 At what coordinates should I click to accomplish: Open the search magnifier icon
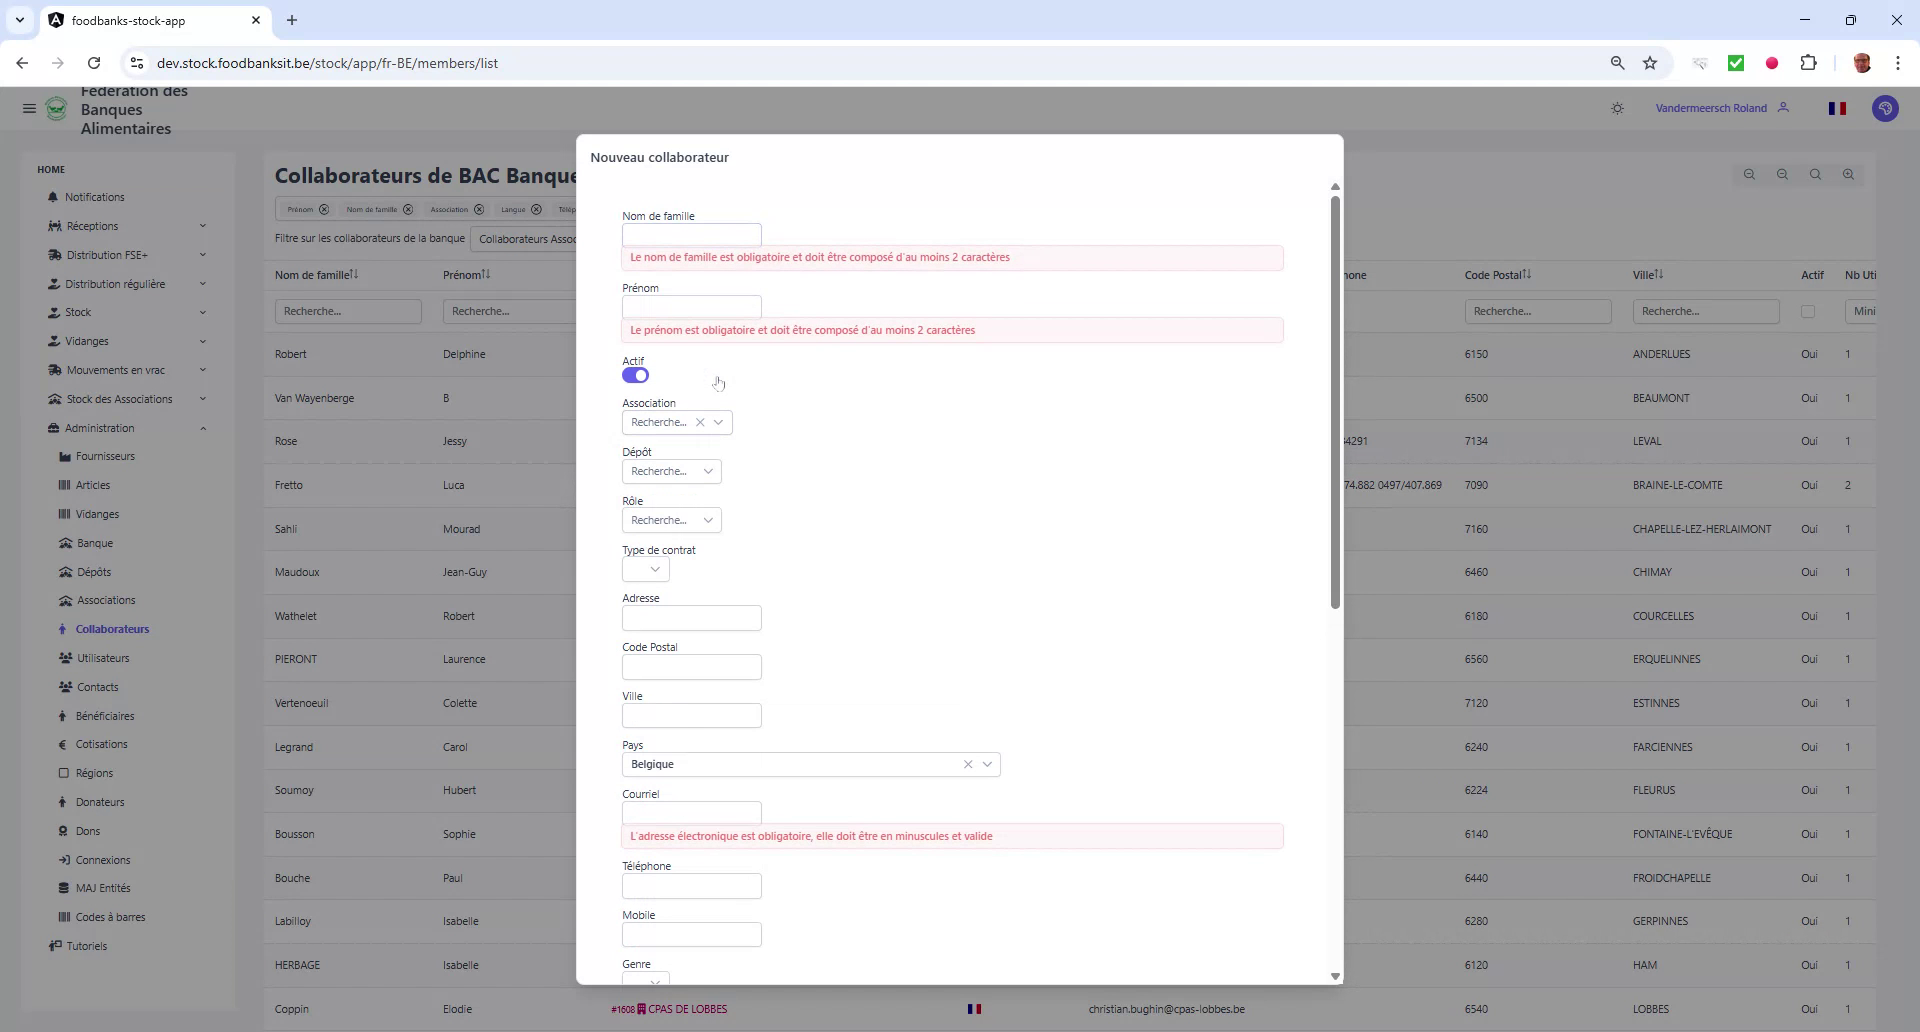tap(1815, 175)
